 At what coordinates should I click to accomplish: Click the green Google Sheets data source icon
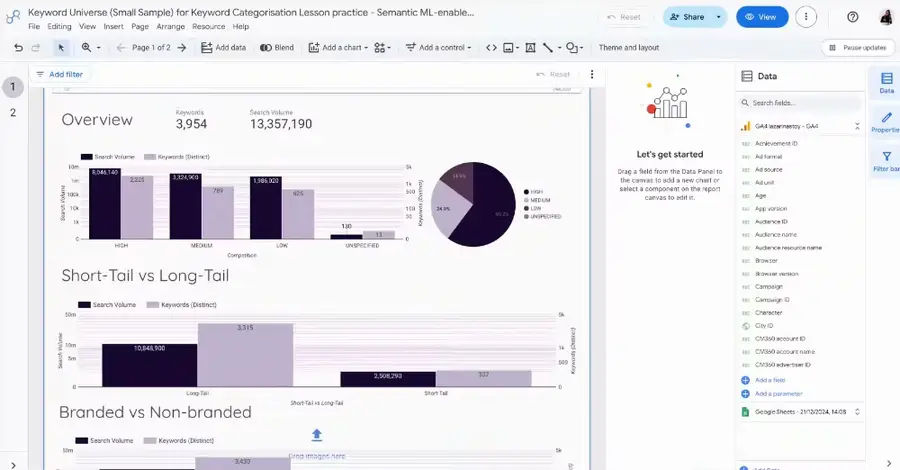tap(745, 411)
